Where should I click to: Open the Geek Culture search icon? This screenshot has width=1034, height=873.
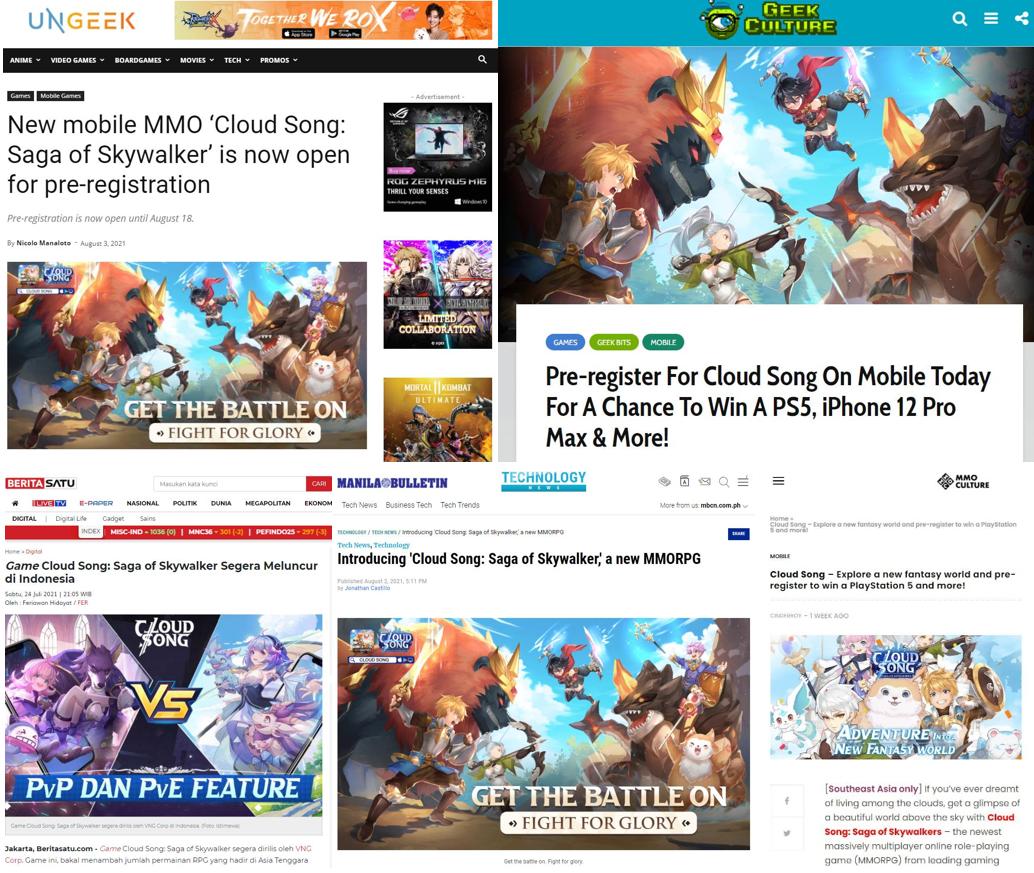point(959,19)
